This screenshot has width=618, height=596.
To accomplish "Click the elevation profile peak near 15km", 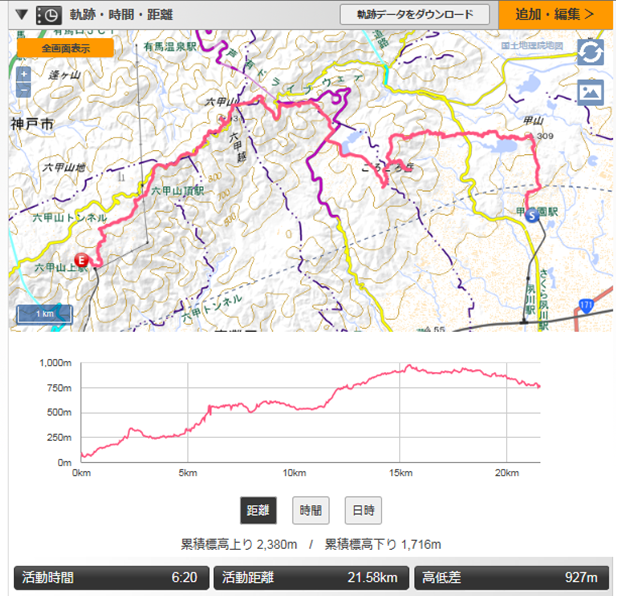I will click(408, 368).
